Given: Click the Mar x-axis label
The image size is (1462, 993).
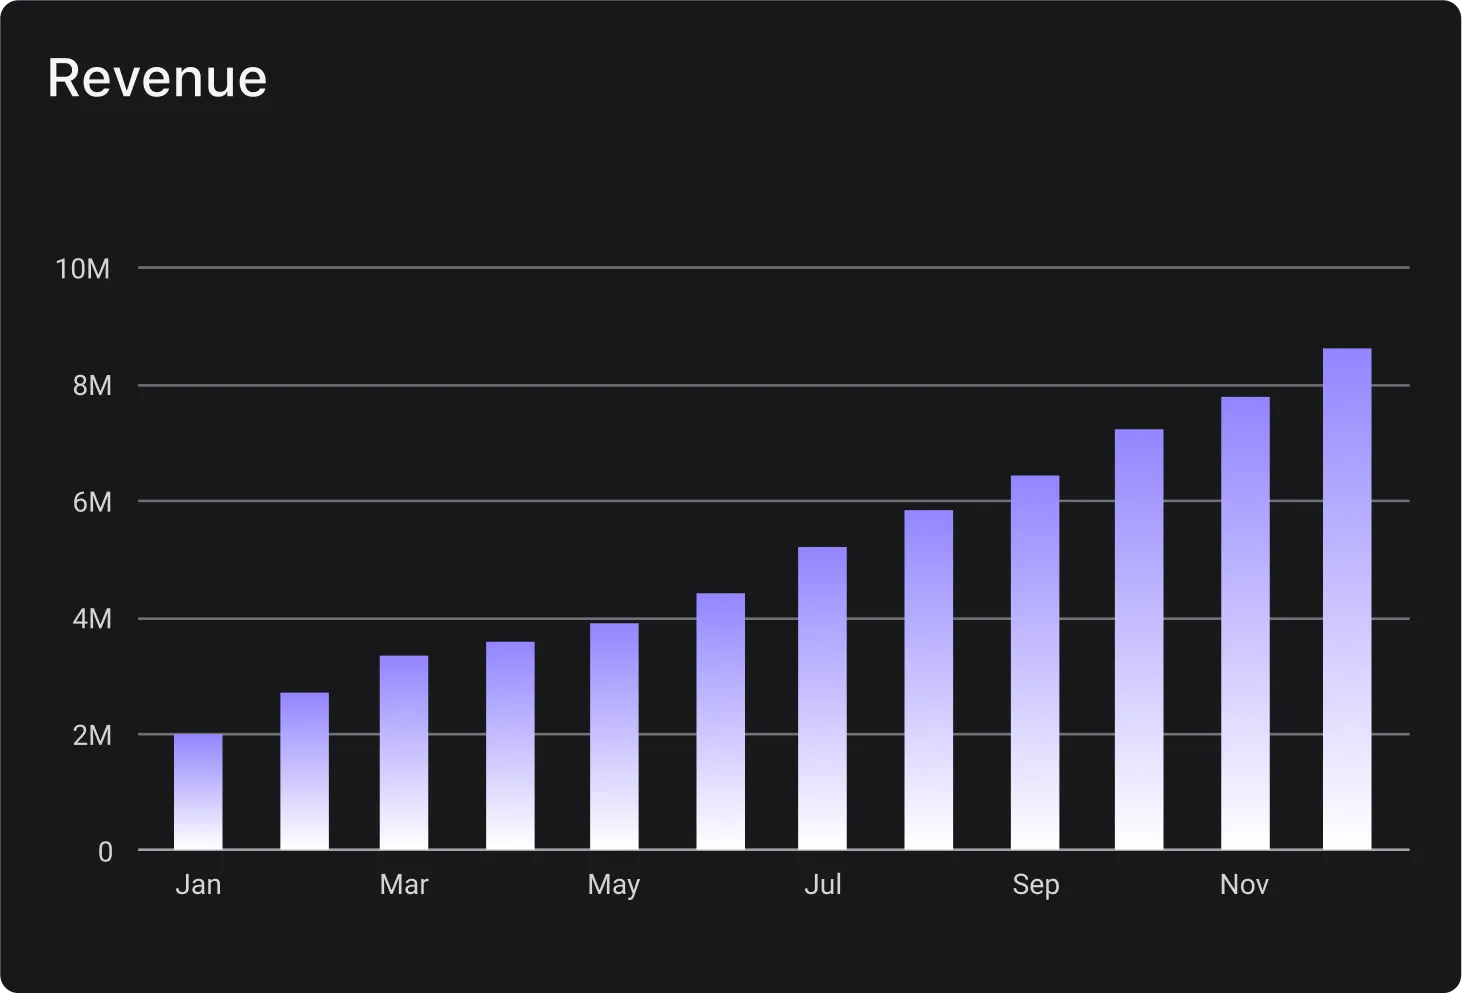Looking at the screenshot, I should coord(404,885).
